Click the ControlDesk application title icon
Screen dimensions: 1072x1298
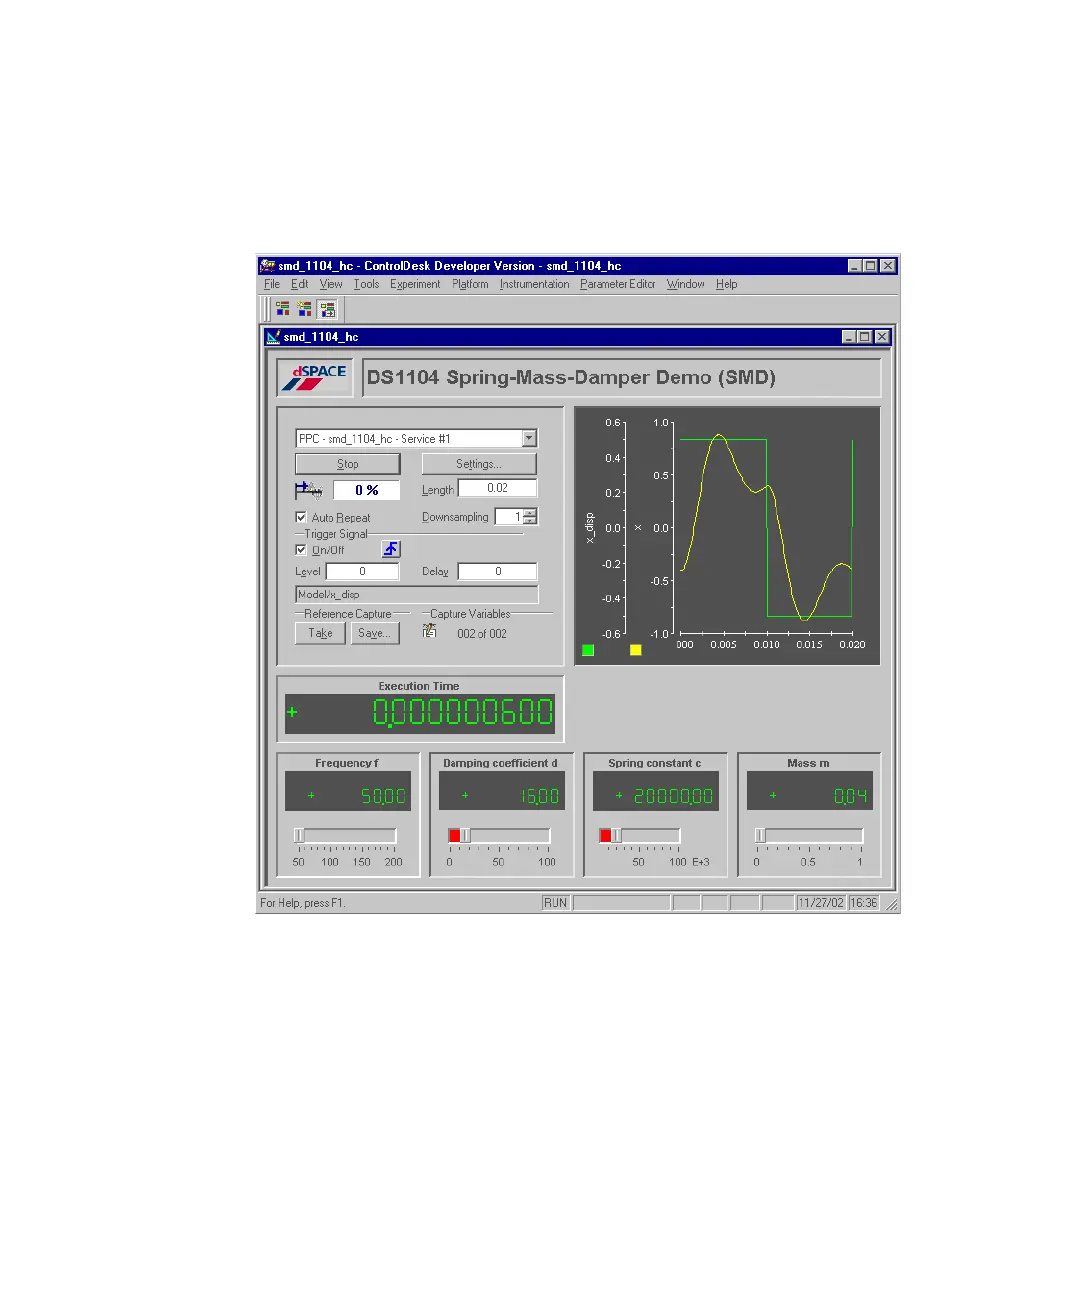pos(267,265)
